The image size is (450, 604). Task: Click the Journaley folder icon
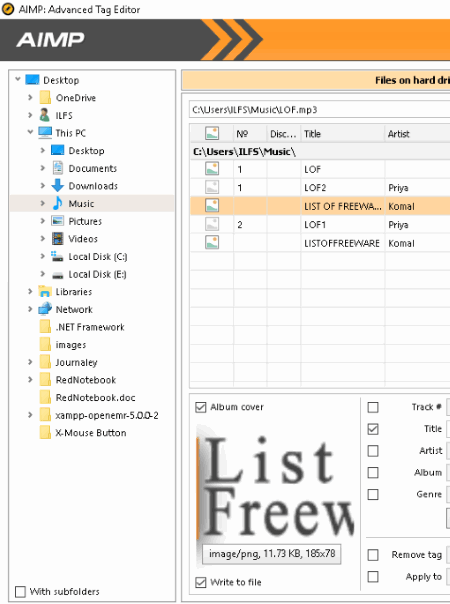[x=45, y=362]
